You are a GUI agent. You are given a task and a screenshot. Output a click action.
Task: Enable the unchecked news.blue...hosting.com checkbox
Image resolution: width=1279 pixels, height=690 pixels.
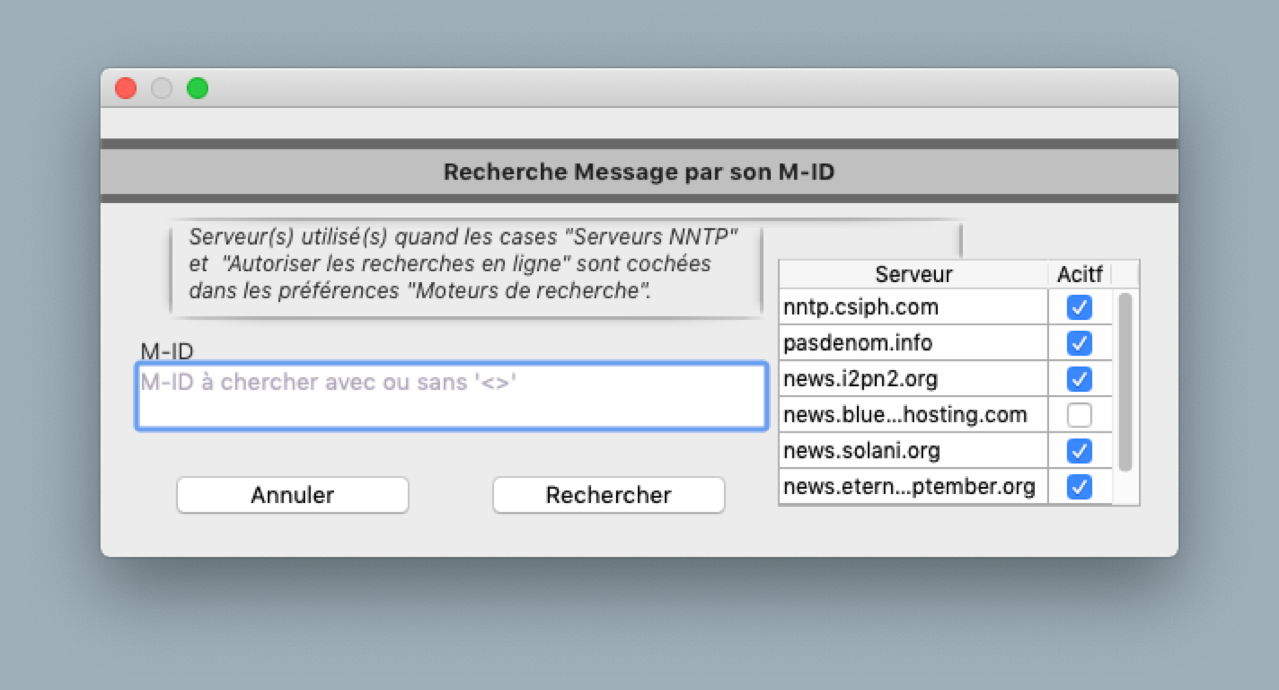[x=1079, y=415]
